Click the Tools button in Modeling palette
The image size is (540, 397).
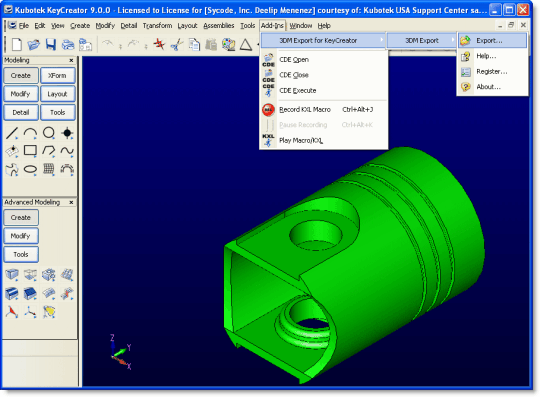pos(58,113)
